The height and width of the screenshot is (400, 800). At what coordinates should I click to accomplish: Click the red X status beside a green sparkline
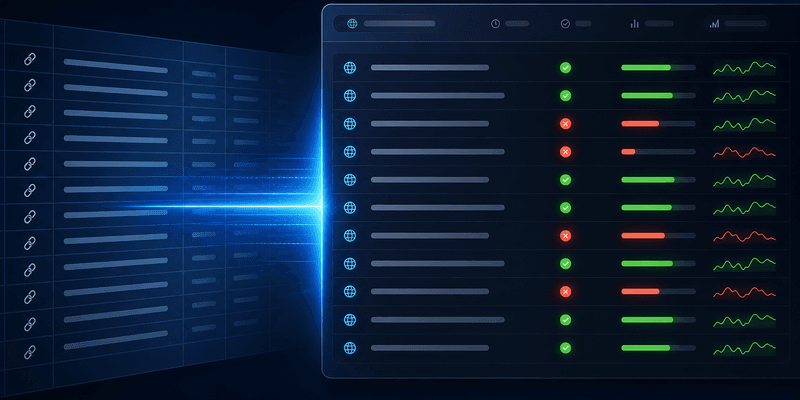coord(565,123)
